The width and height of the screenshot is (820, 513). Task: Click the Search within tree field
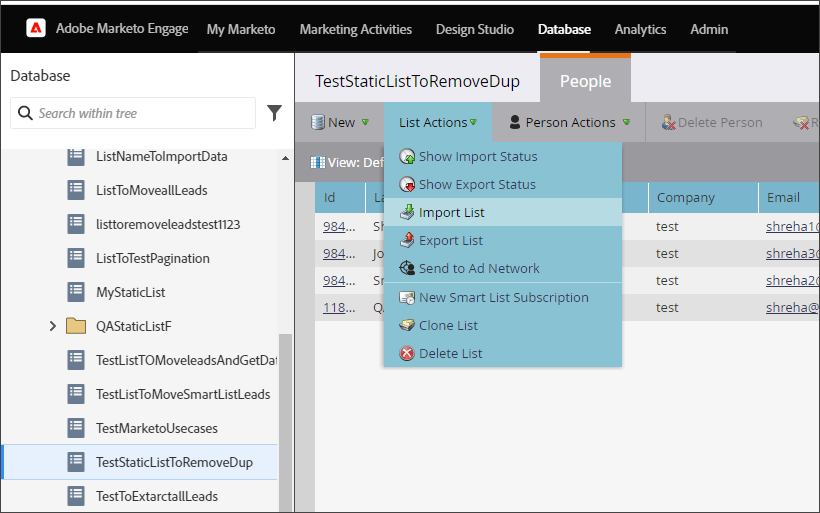point(133,113)
